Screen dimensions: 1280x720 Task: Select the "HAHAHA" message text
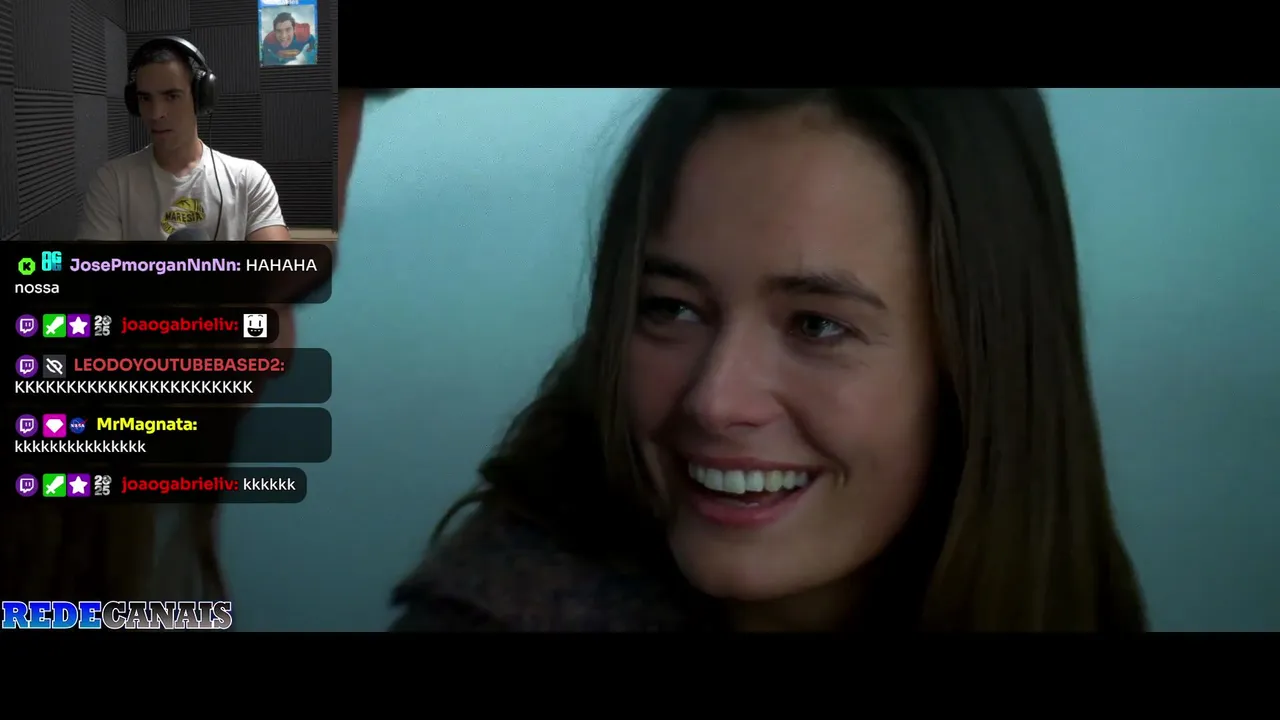(x=281, y=265)
